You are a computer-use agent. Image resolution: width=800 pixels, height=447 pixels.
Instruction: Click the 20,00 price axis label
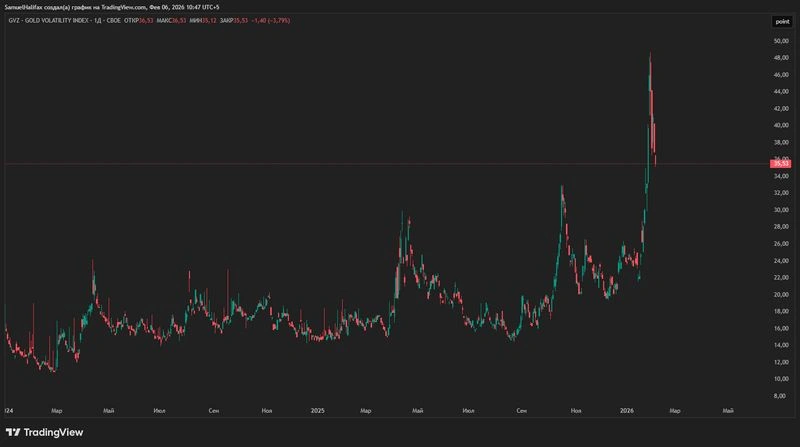[x=781, y=294]
